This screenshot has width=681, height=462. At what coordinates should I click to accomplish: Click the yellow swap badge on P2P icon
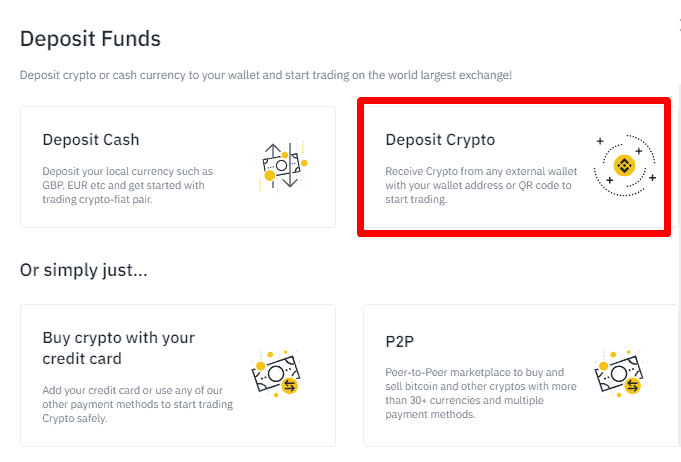point(631,385)
